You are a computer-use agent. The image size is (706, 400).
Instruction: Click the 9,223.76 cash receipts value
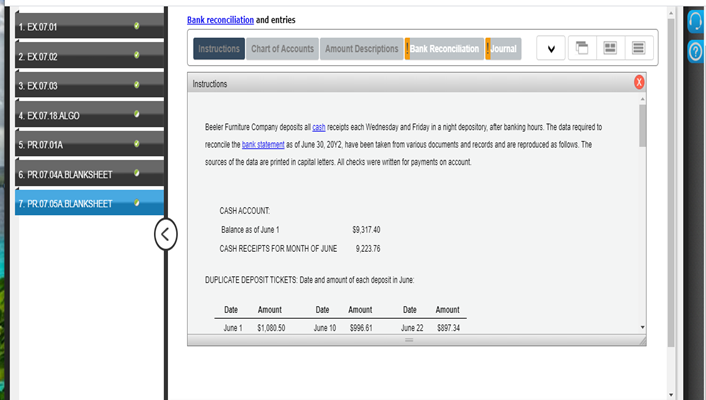click(x=368, y=249)
